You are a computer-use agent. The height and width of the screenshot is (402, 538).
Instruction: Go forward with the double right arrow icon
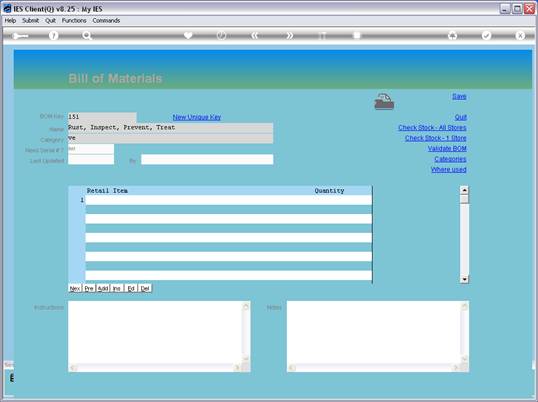point(289,35)
